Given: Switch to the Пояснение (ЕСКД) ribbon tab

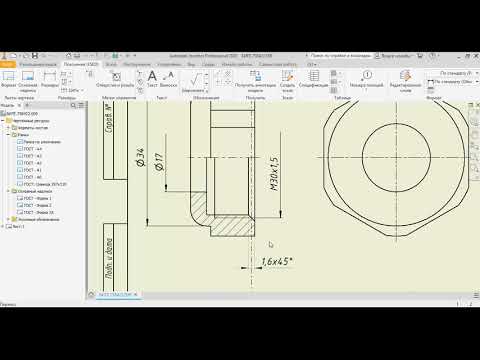Looking at the screenshot, I should 81,64.
